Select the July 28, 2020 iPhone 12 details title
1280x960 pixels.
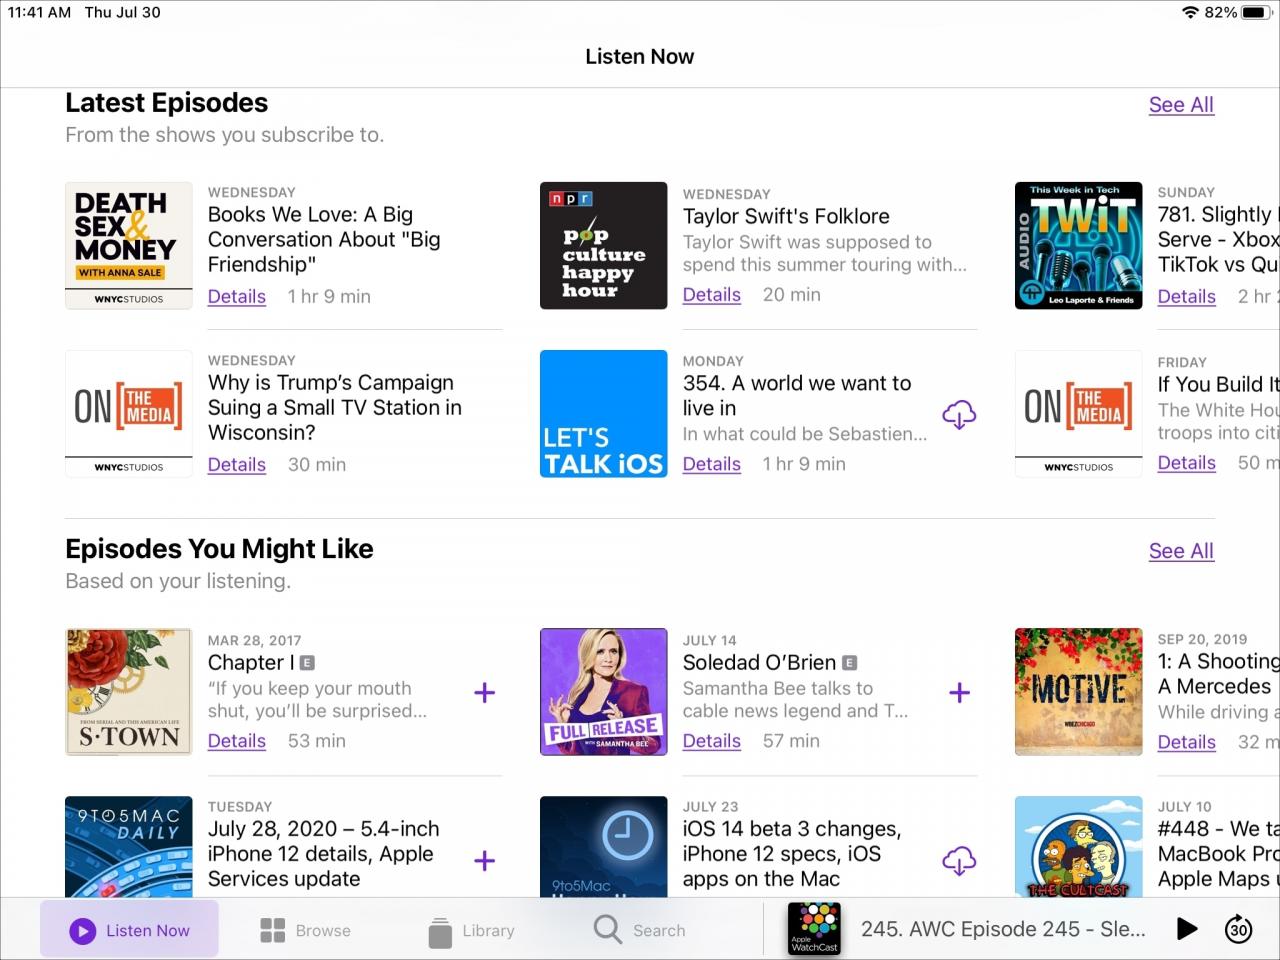coord(324,854)
